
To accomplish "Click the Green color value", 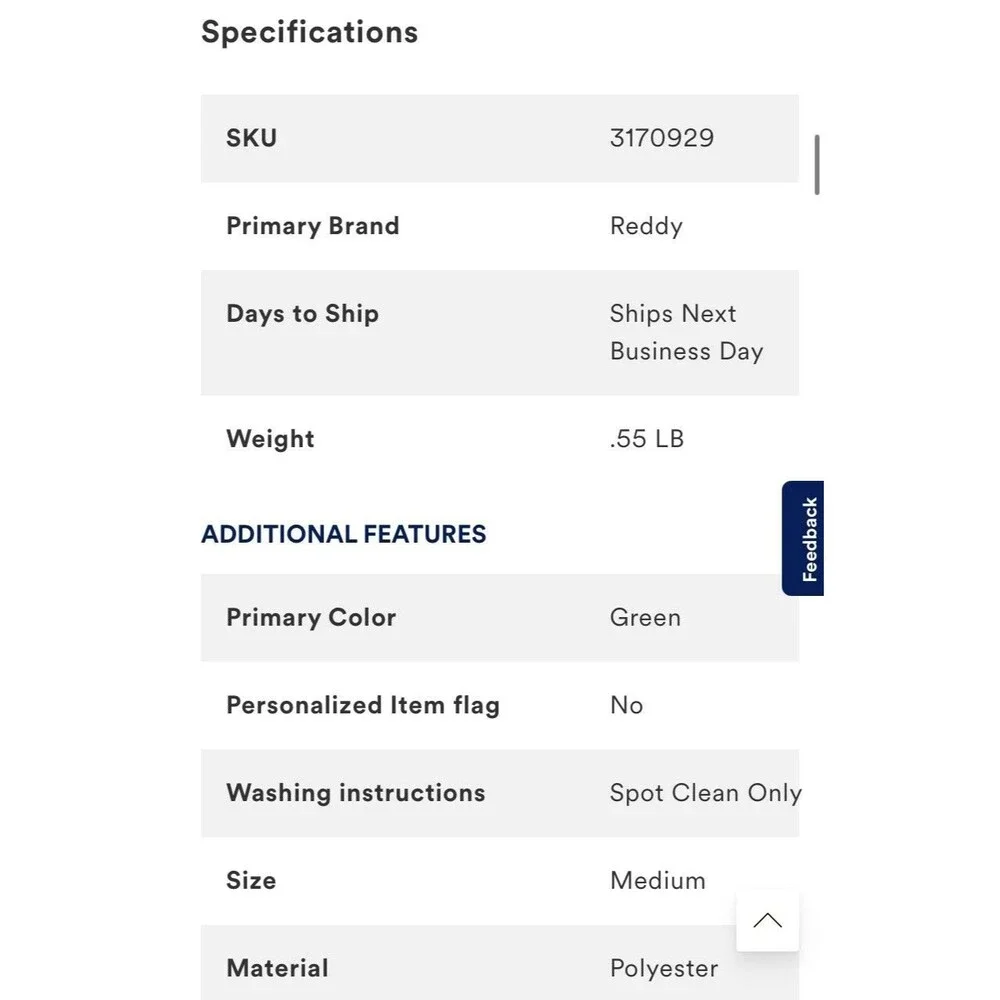I will tap(645, 617).
